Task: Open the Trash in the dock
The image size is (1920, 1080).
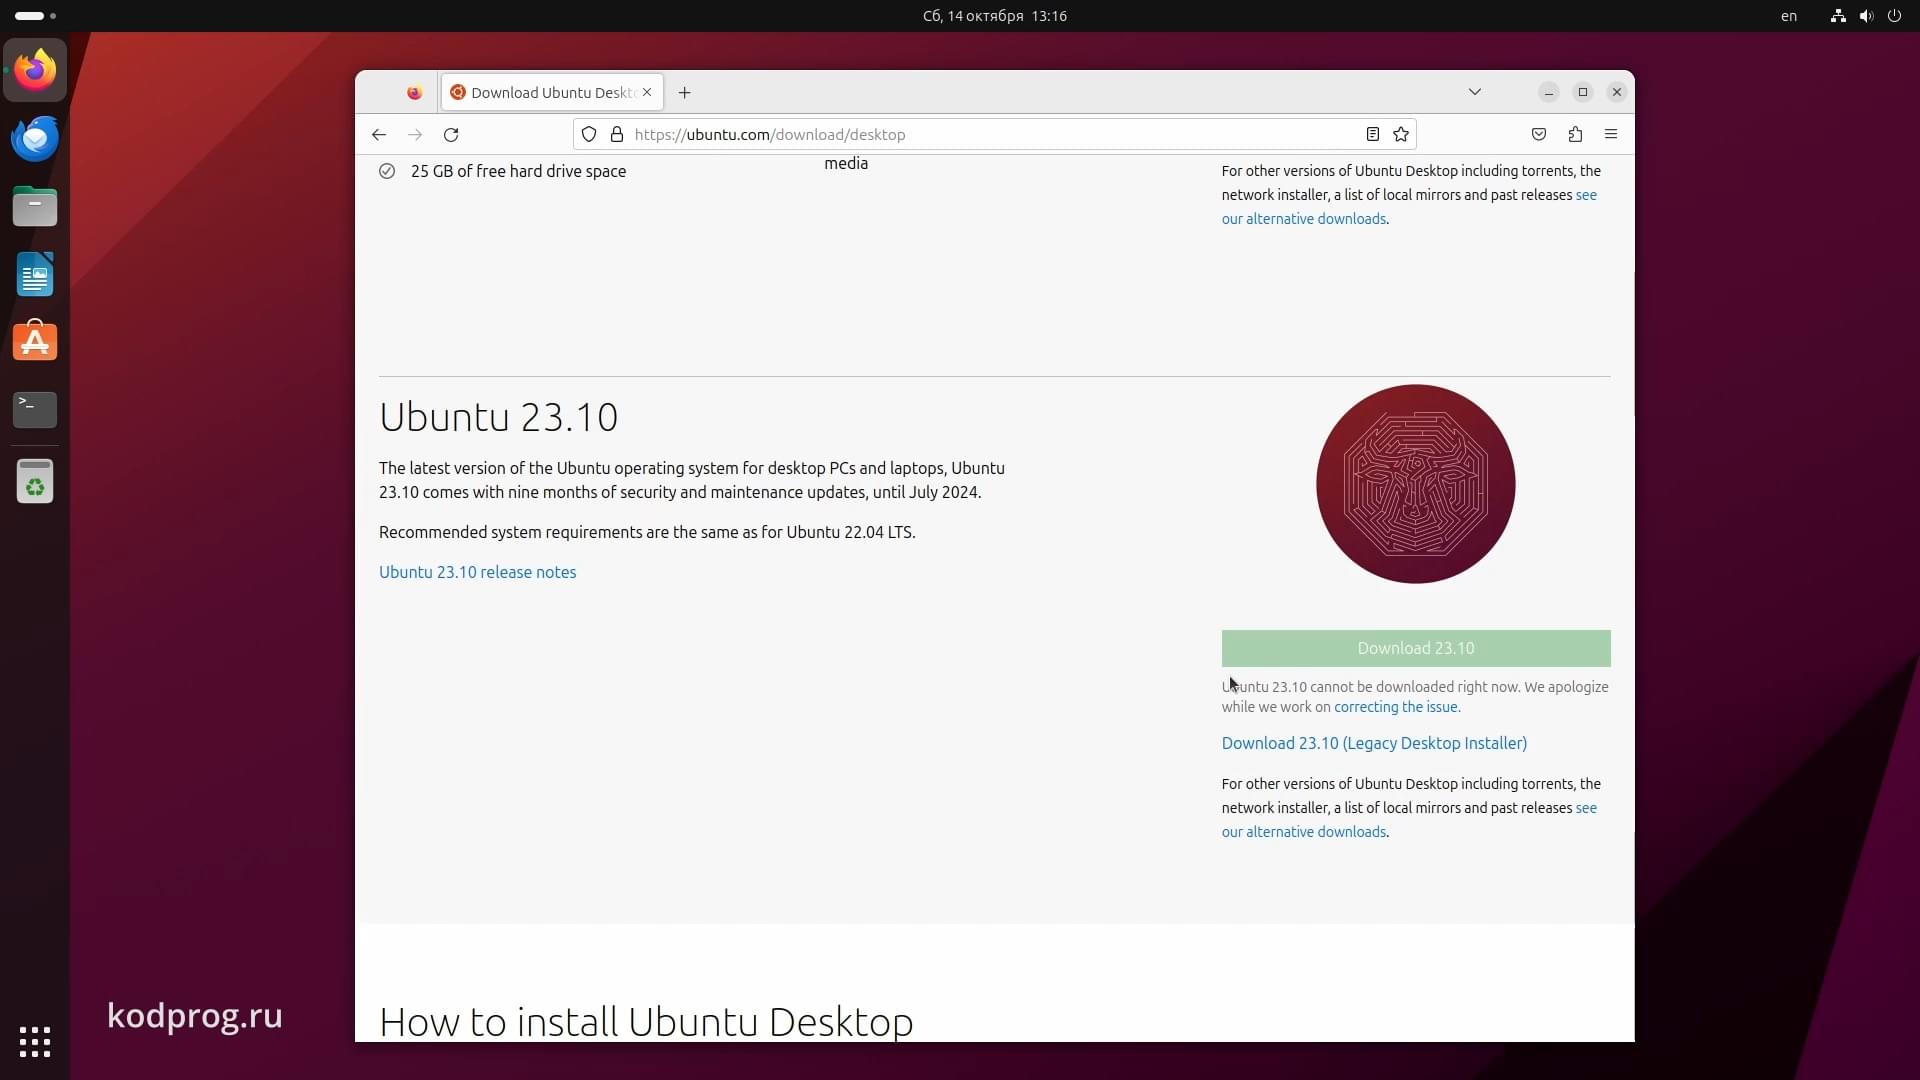Action: tap(35, 482)
